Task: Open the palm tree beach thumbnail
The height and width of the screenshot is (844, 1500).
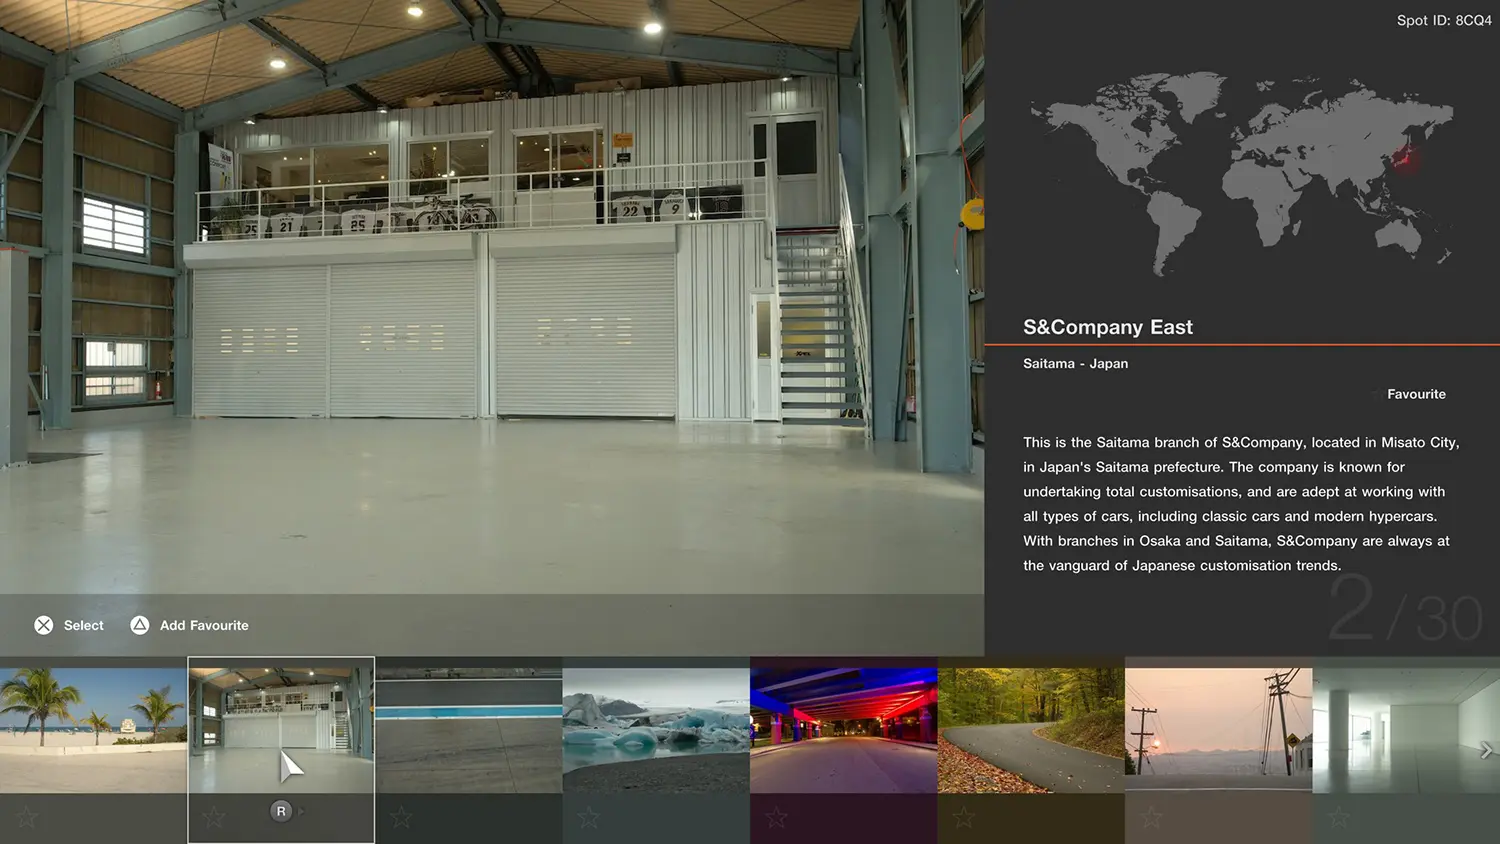Action: (93, 731)
